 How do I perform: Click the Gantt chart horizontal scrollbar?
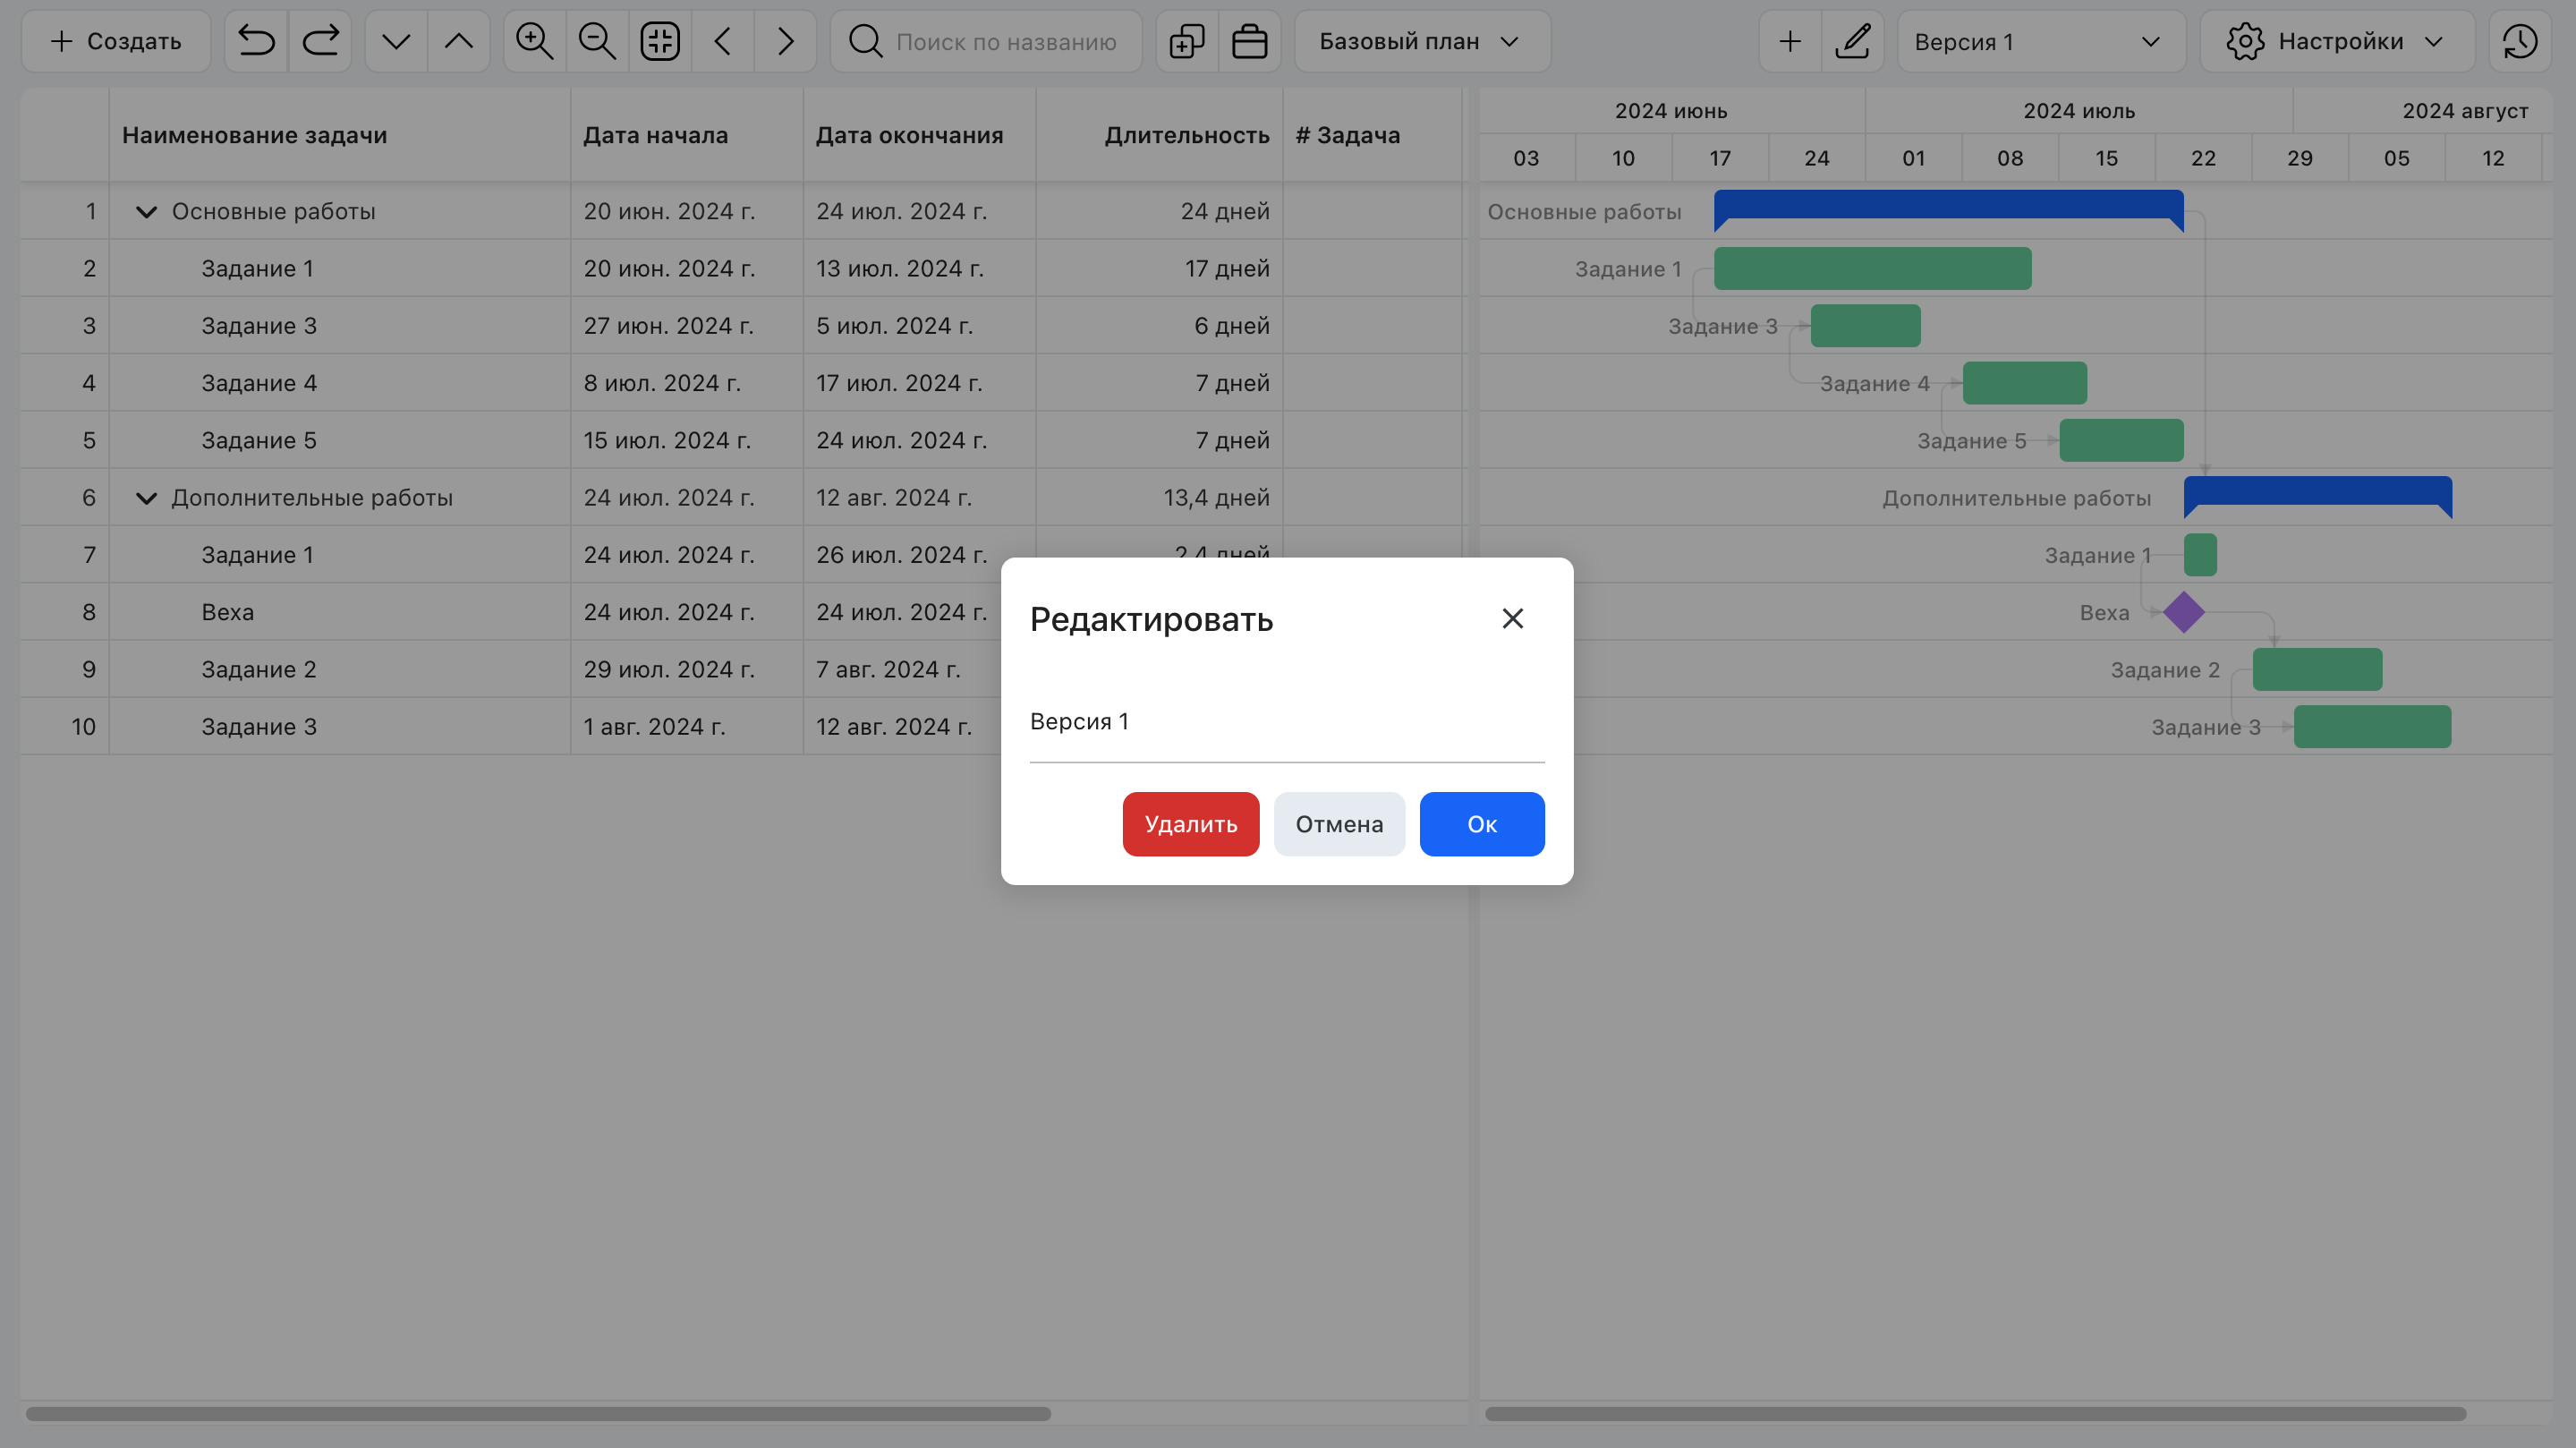tap(1975, 1414)
